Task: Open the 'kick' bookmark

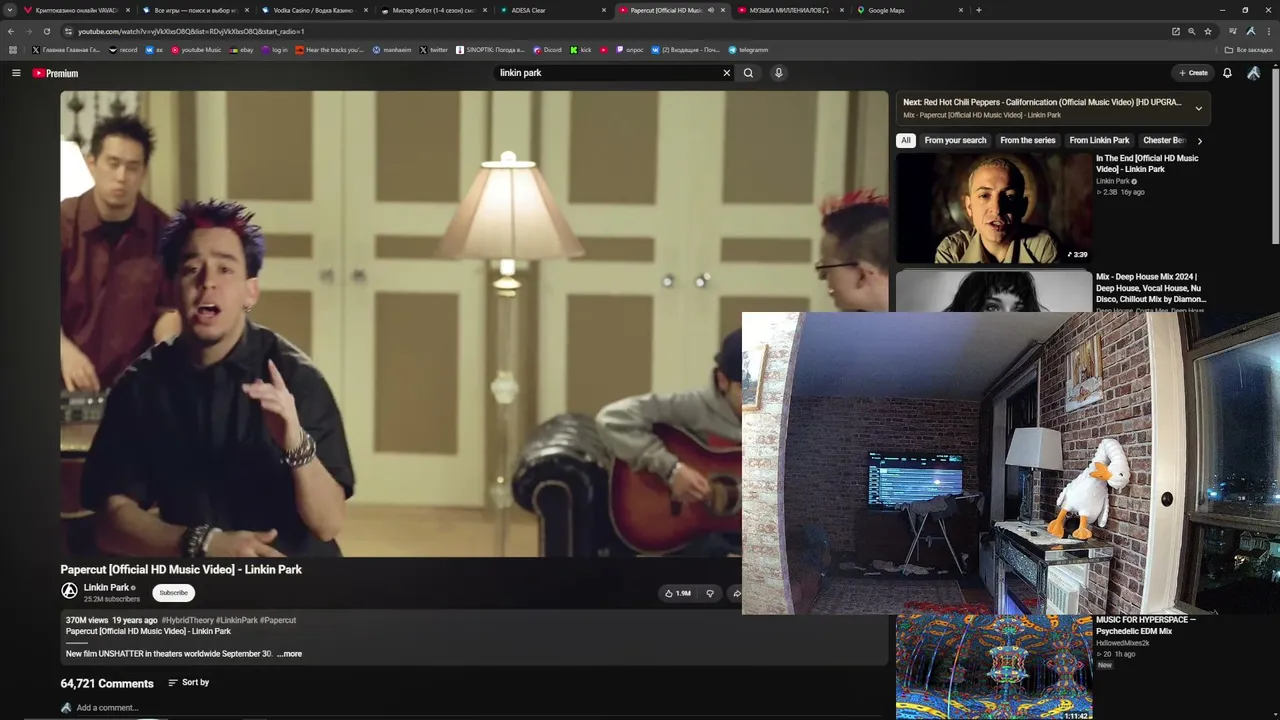Action: click(x=581, y=50)
